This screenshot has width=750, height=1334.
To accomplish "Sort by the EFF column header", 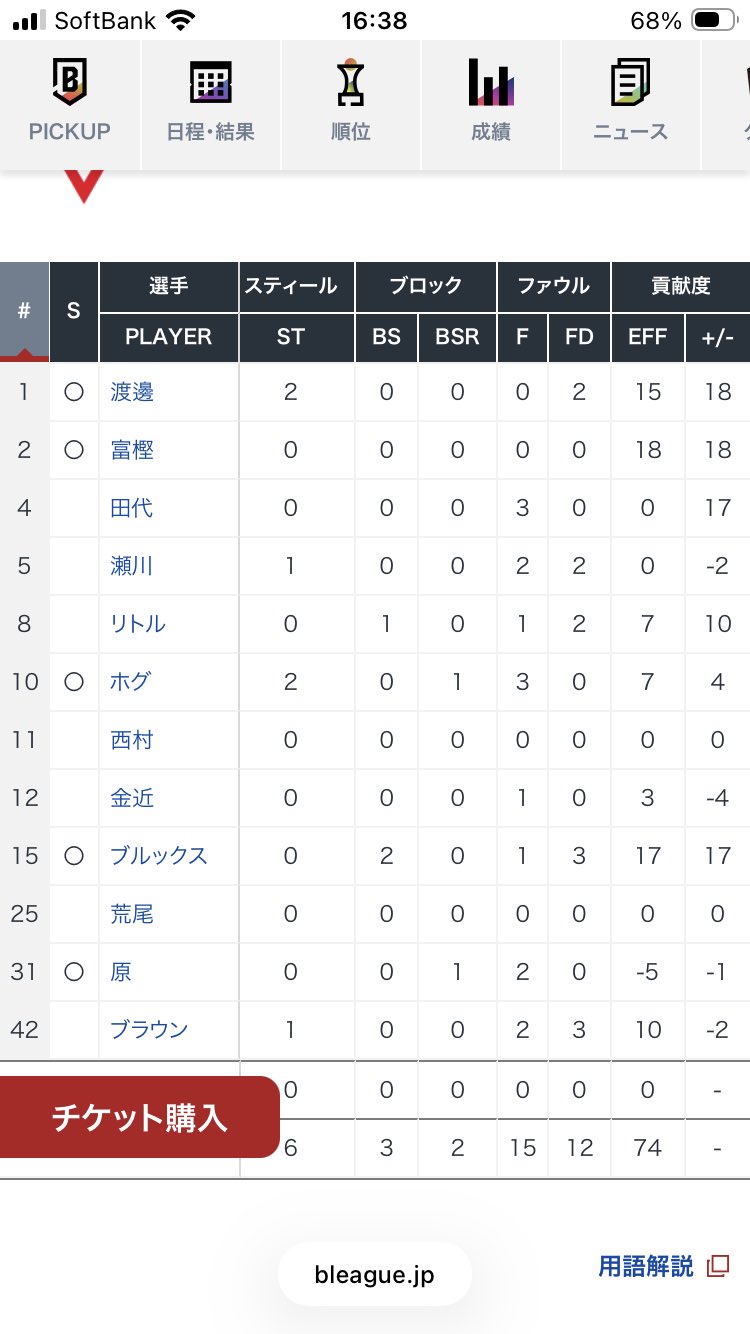I will click(647, 337).
